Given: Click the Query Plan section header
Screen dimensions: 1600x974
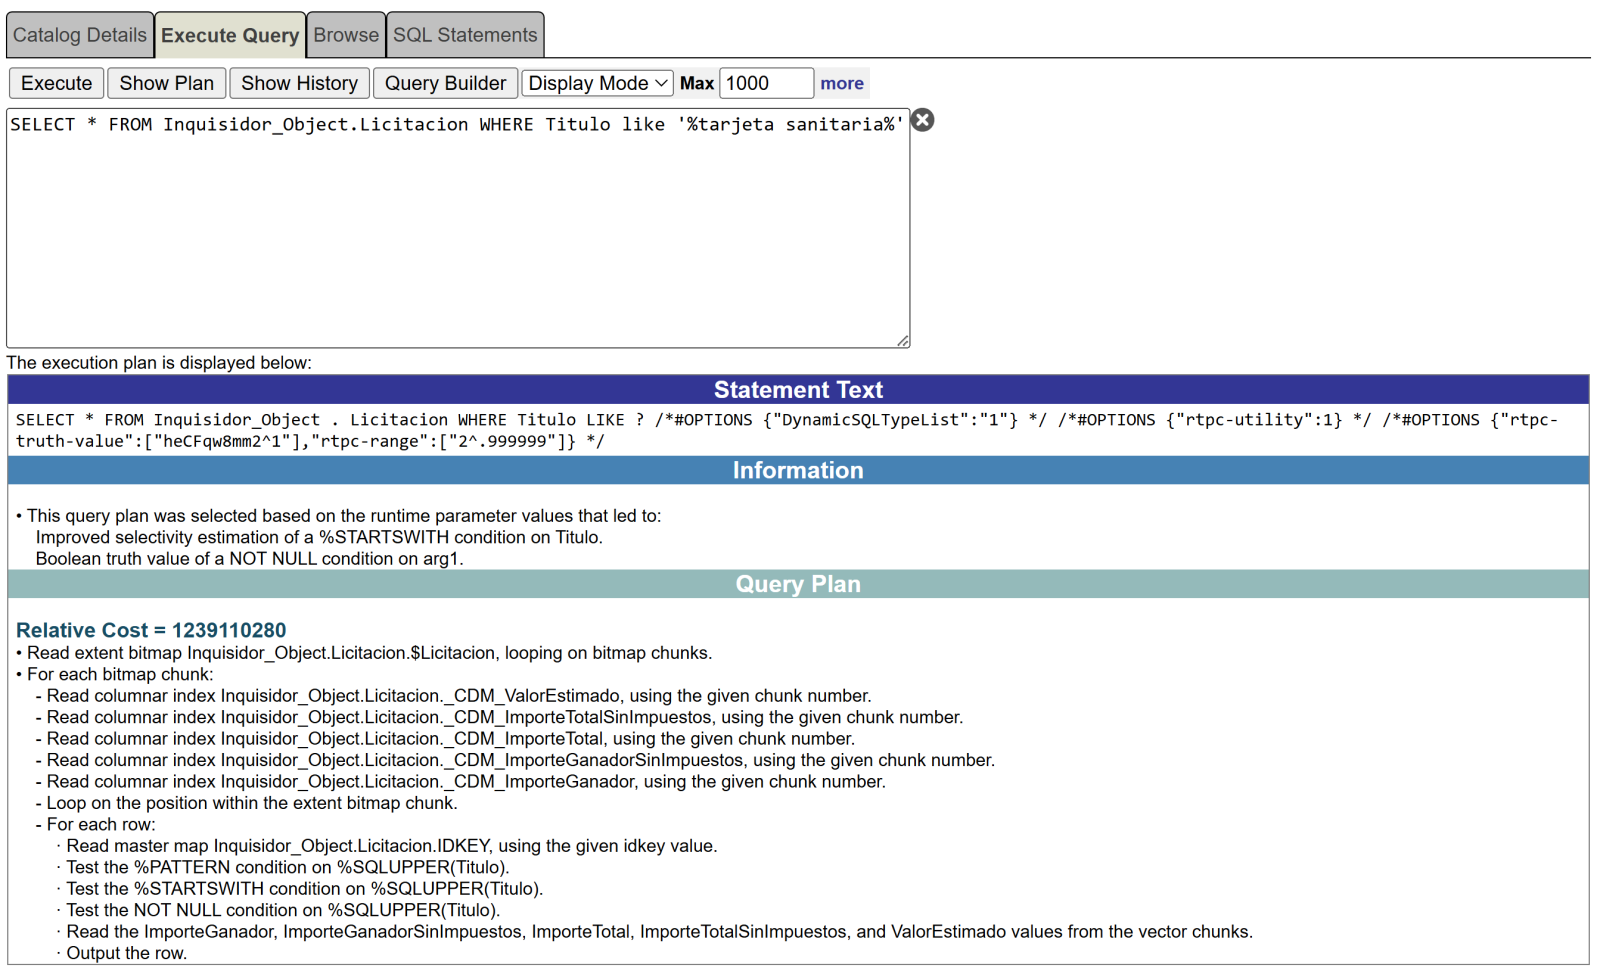Looking at the screenshot, I should tap(798, 584).
